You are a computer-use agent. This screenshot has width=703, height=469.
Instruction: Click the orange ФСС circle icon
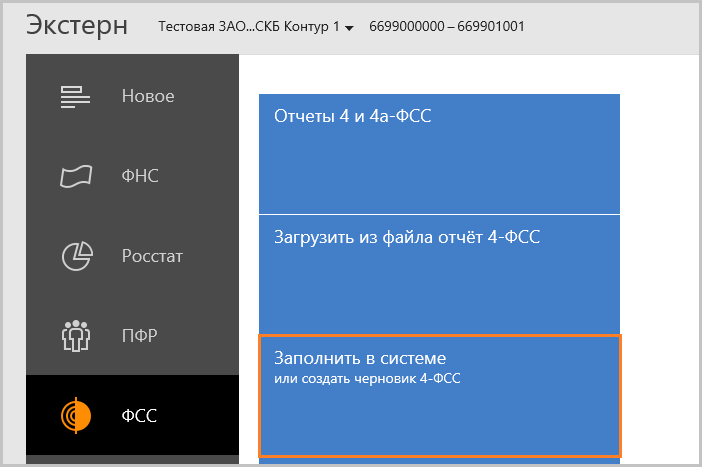tap(76, 416)
